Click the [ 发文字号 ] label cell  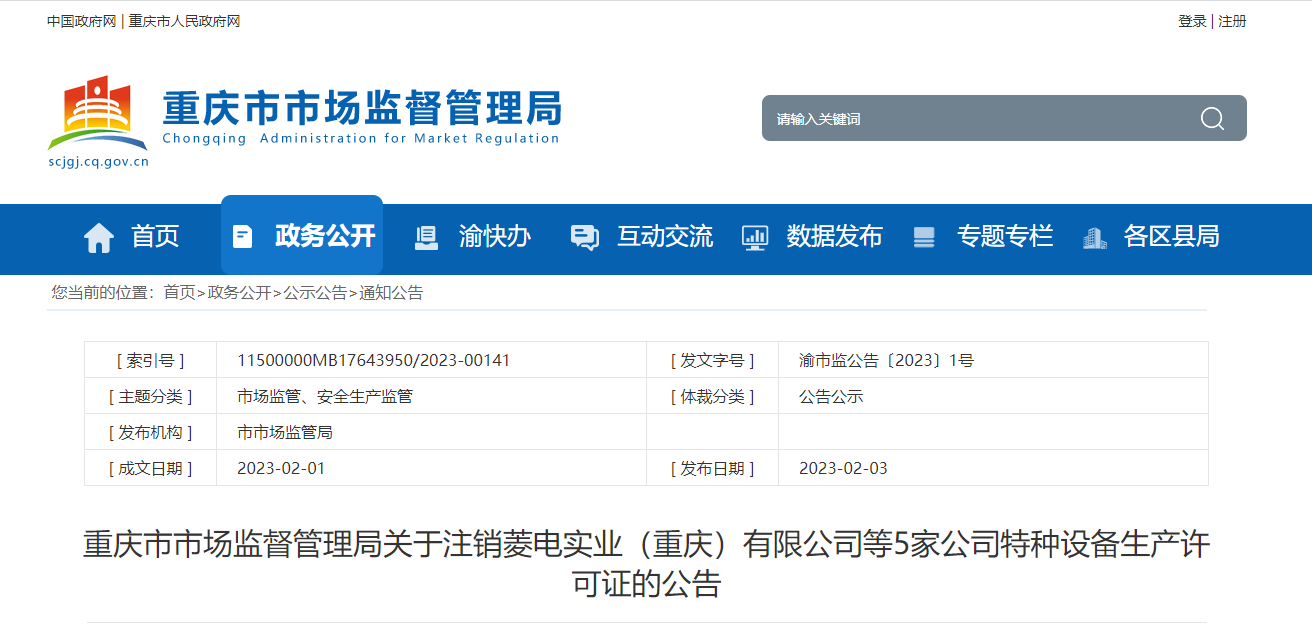[x=713, y=360]
